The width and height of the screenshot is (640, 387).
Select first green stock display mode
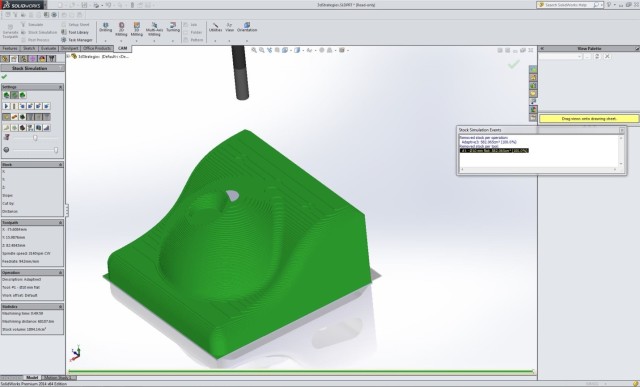[x=6, y=95]
